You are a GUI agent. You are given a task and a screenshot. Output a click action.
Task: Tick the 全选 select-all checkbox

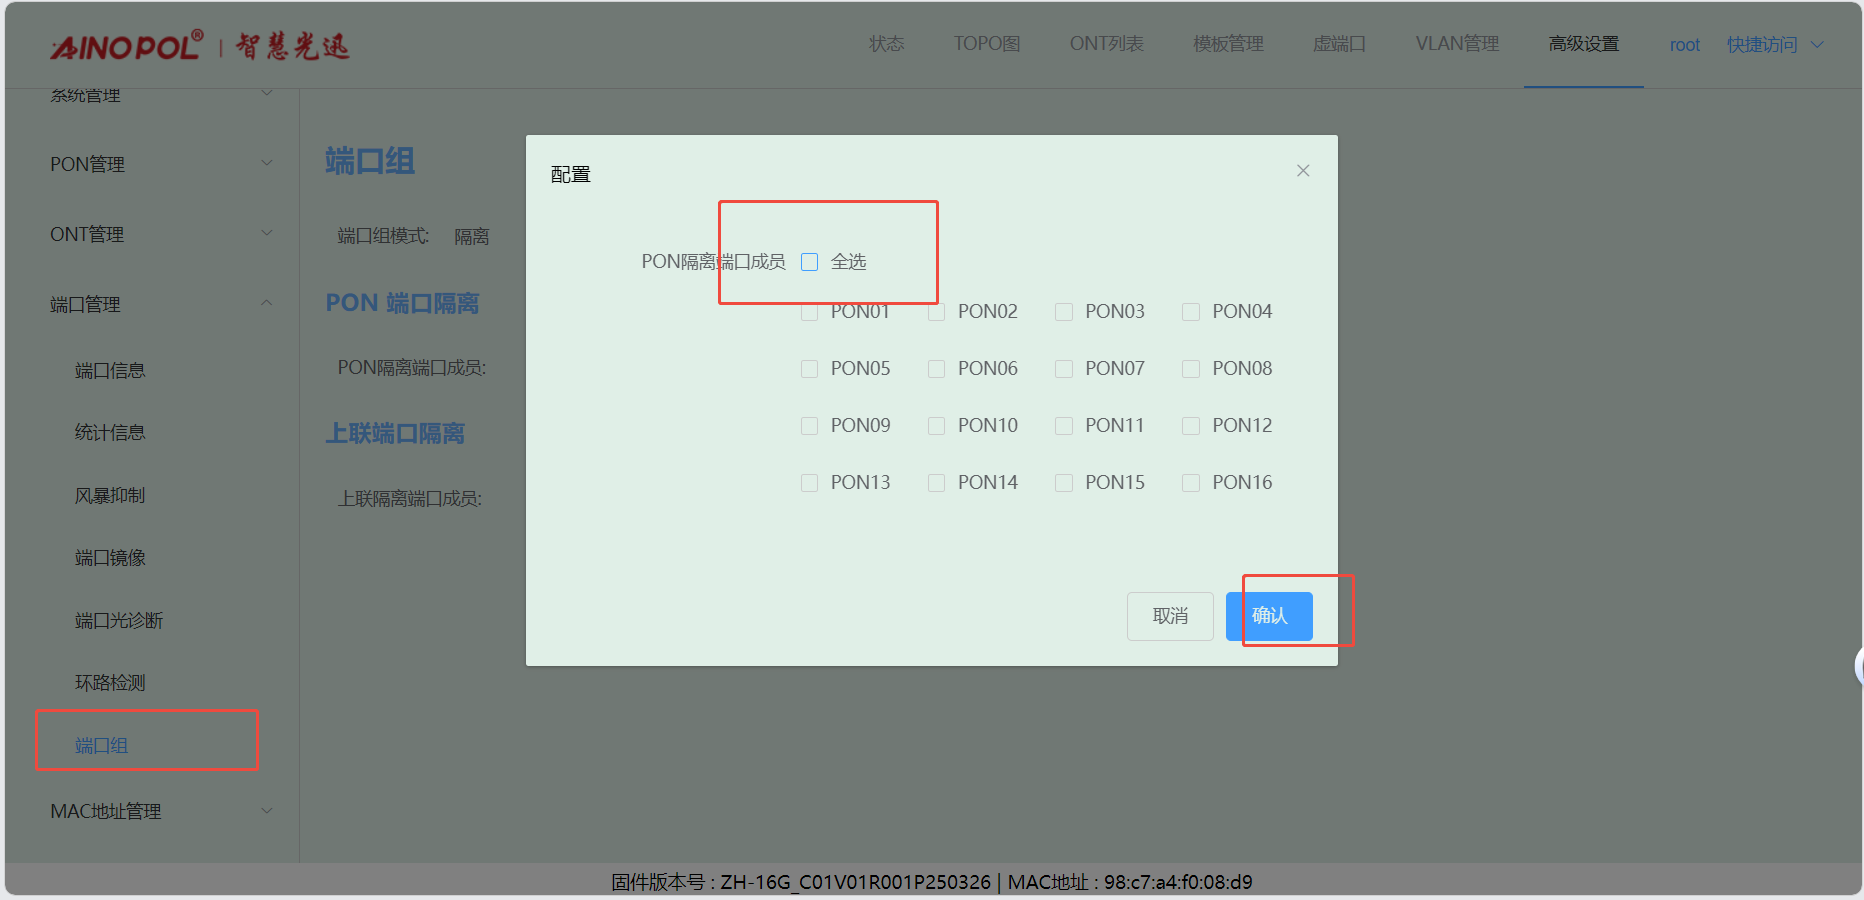(x=810, y=262)
